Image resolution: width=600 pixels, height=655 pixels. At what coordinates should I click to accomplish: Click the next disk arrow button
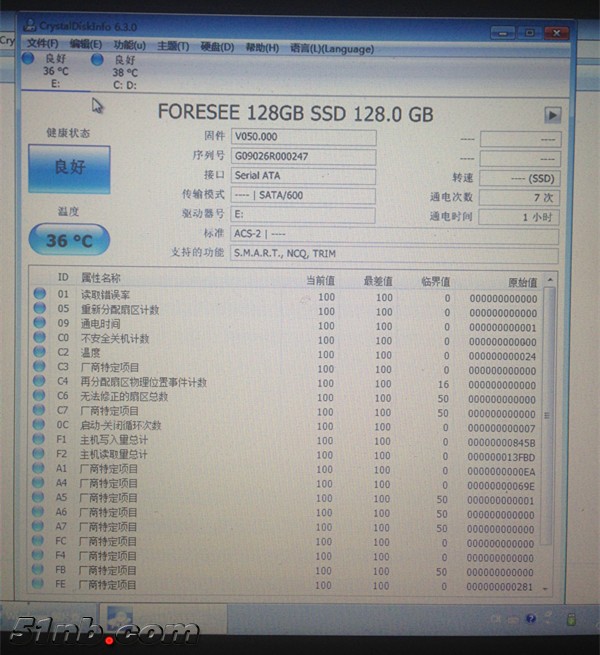pyautogui.click(x=553, y=115)
